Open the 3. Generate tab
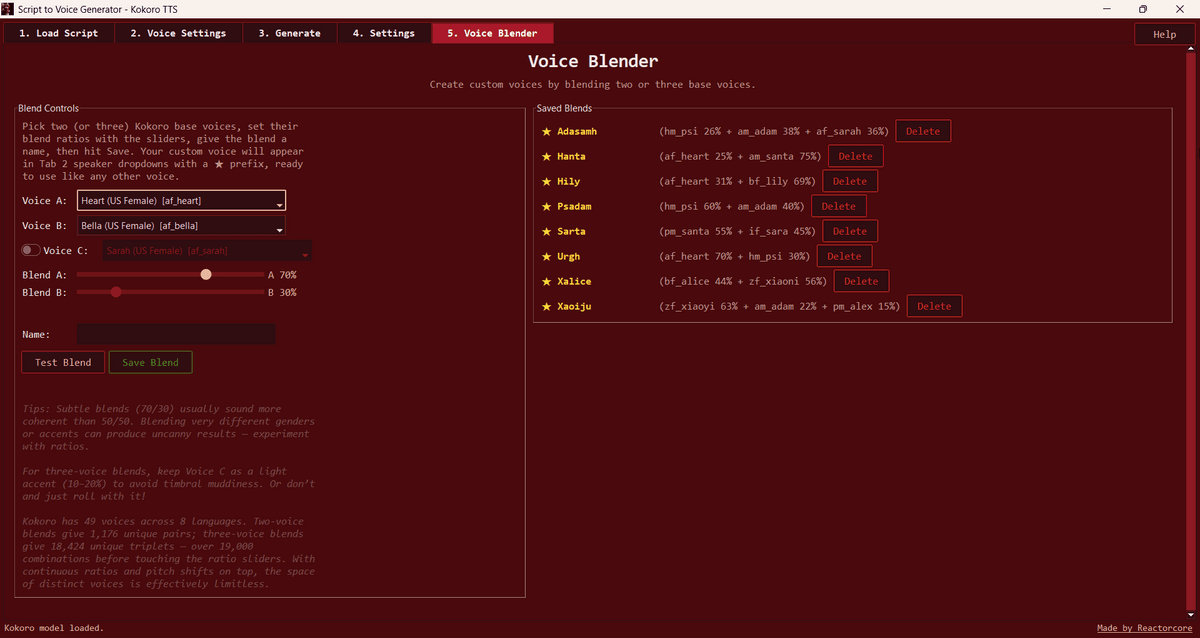This screenshot has height=638, width=1200. [x=290, y=33]
